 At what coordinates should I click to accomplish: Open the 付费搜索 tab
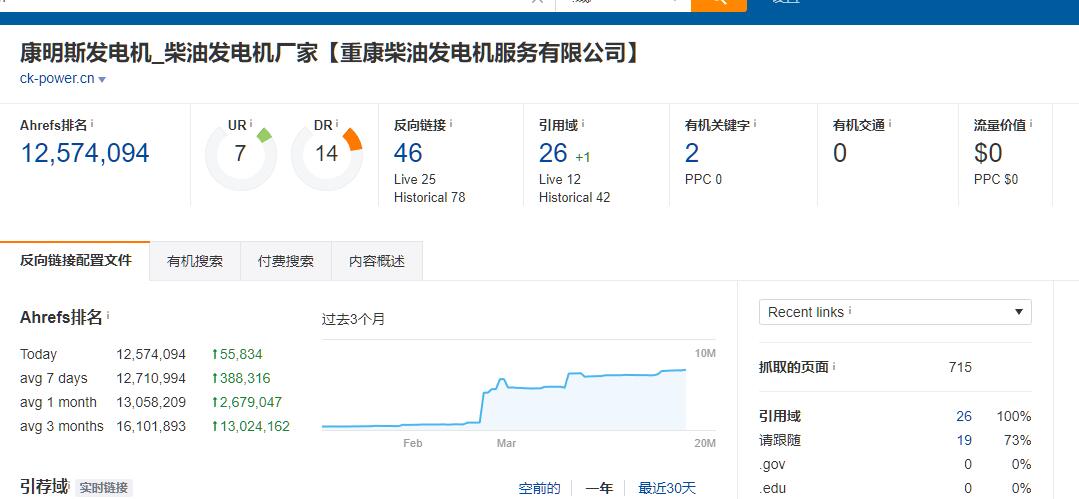286,262
